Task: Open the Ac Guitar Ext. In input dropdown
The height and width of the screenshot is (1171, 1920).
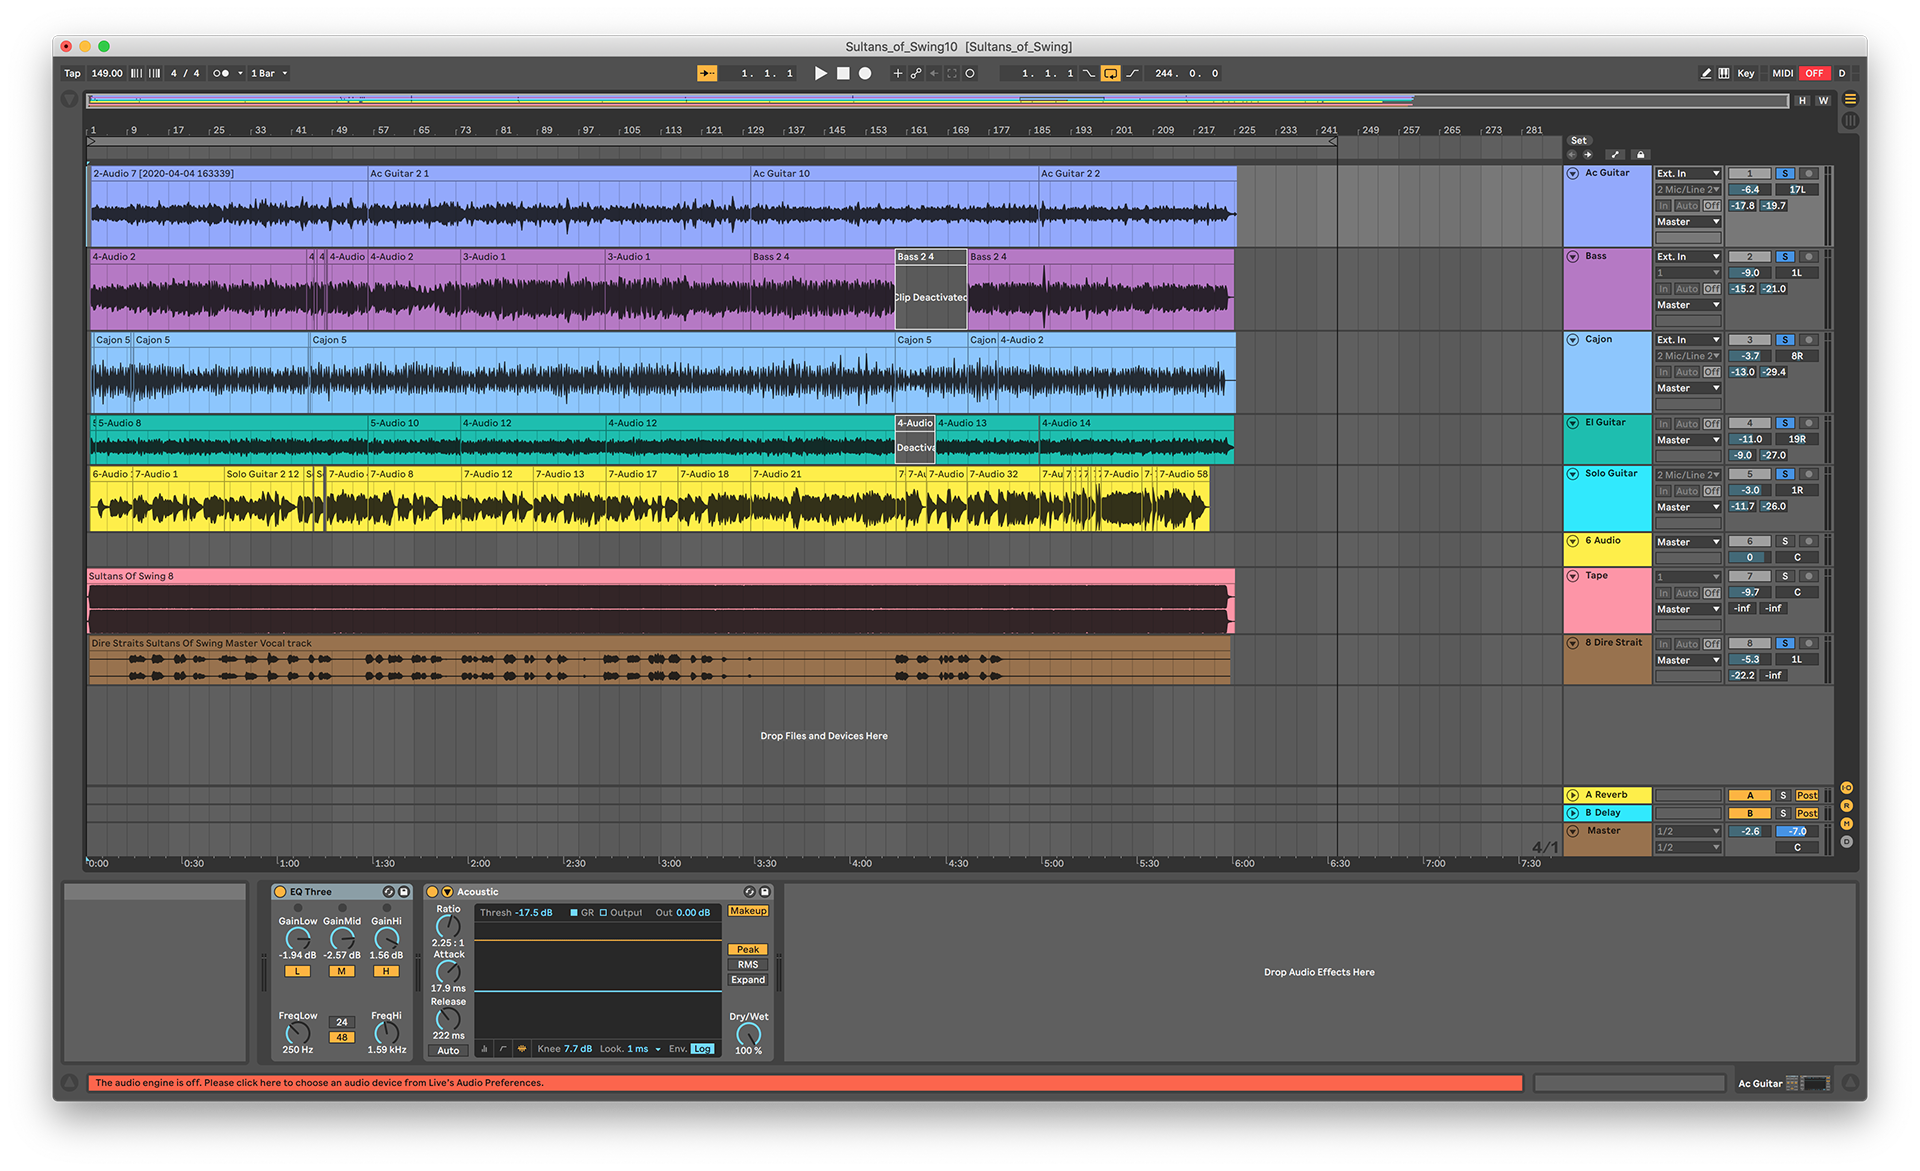Action: [x=1688, y=173]
